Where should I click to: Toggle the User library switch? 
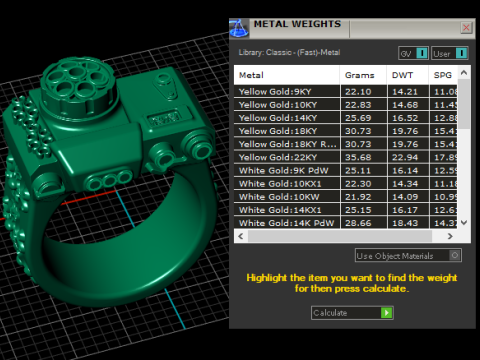pos(450,53)
